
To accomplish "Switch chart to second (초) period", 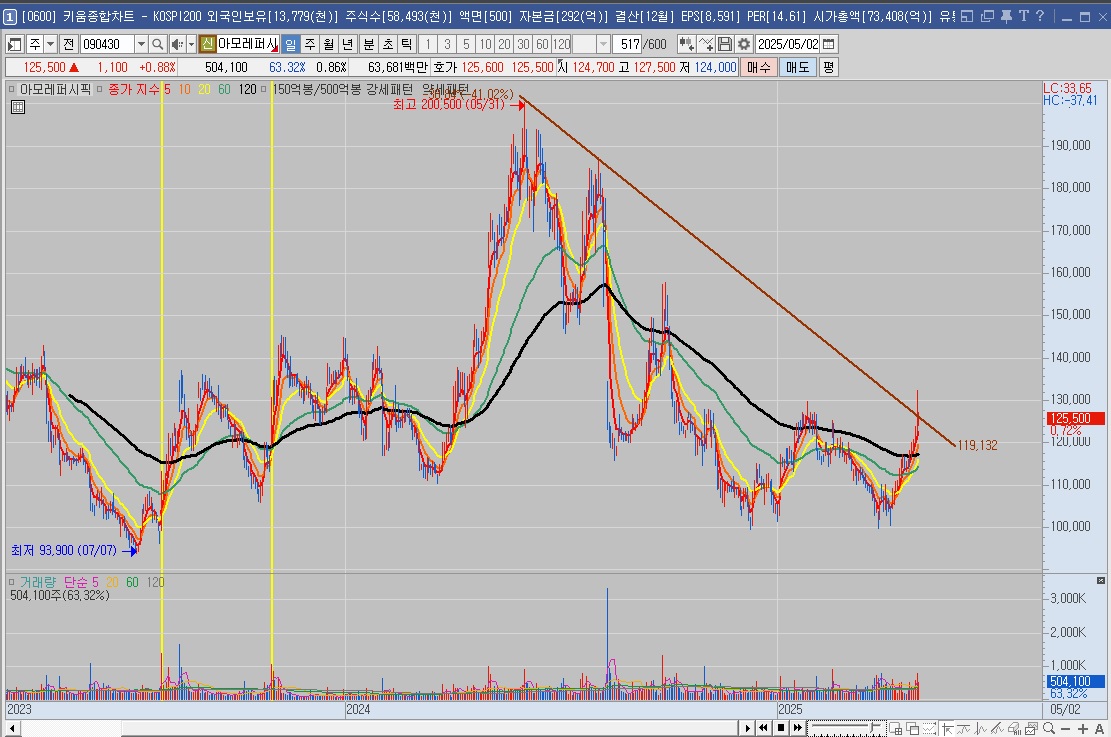I will (388, 44).
